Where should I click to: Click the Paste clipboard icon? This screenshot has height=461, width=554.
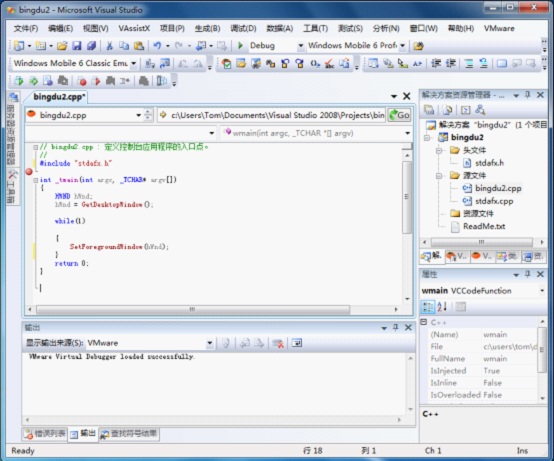coord(139,46)
